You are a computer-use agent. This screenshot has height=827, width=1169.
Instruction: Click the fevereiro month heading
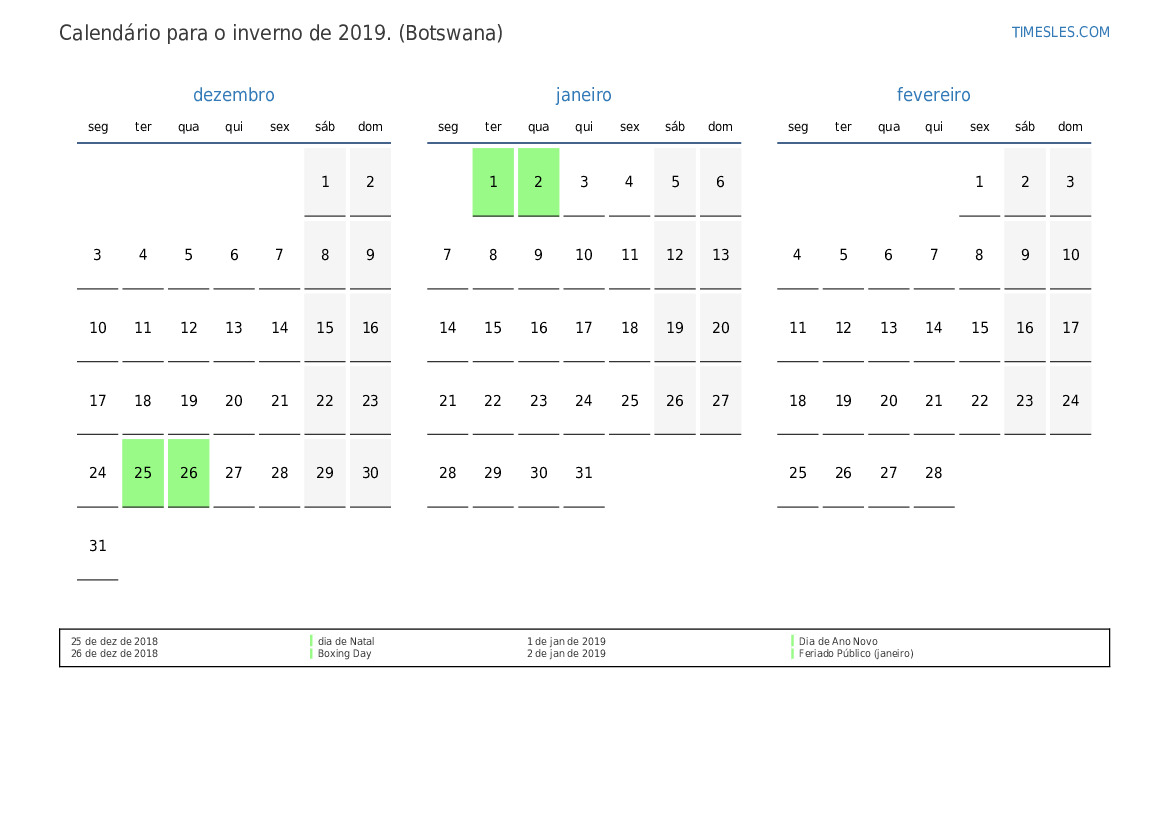coord(933,95)
